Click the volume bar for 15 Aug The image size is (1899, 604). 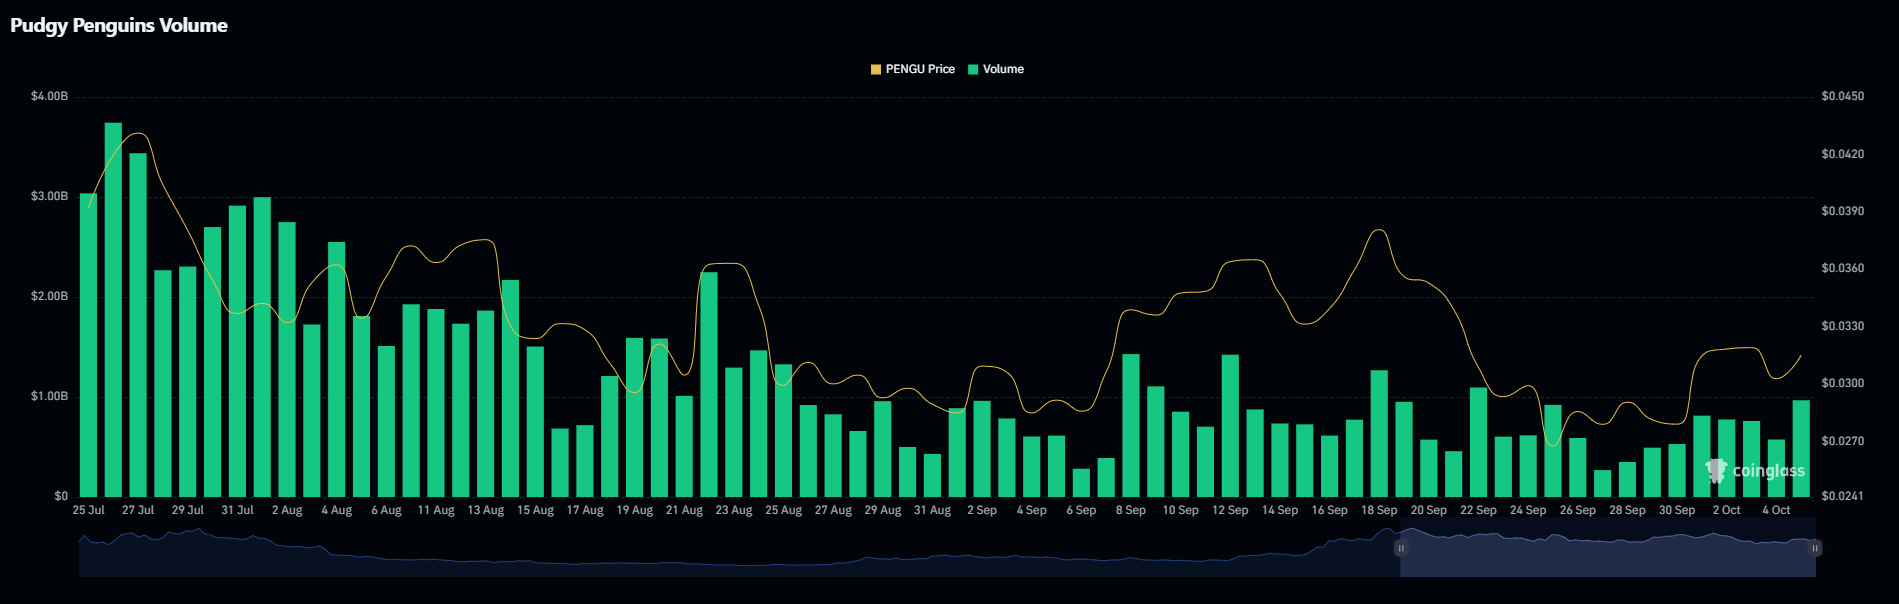pos(535,421)
